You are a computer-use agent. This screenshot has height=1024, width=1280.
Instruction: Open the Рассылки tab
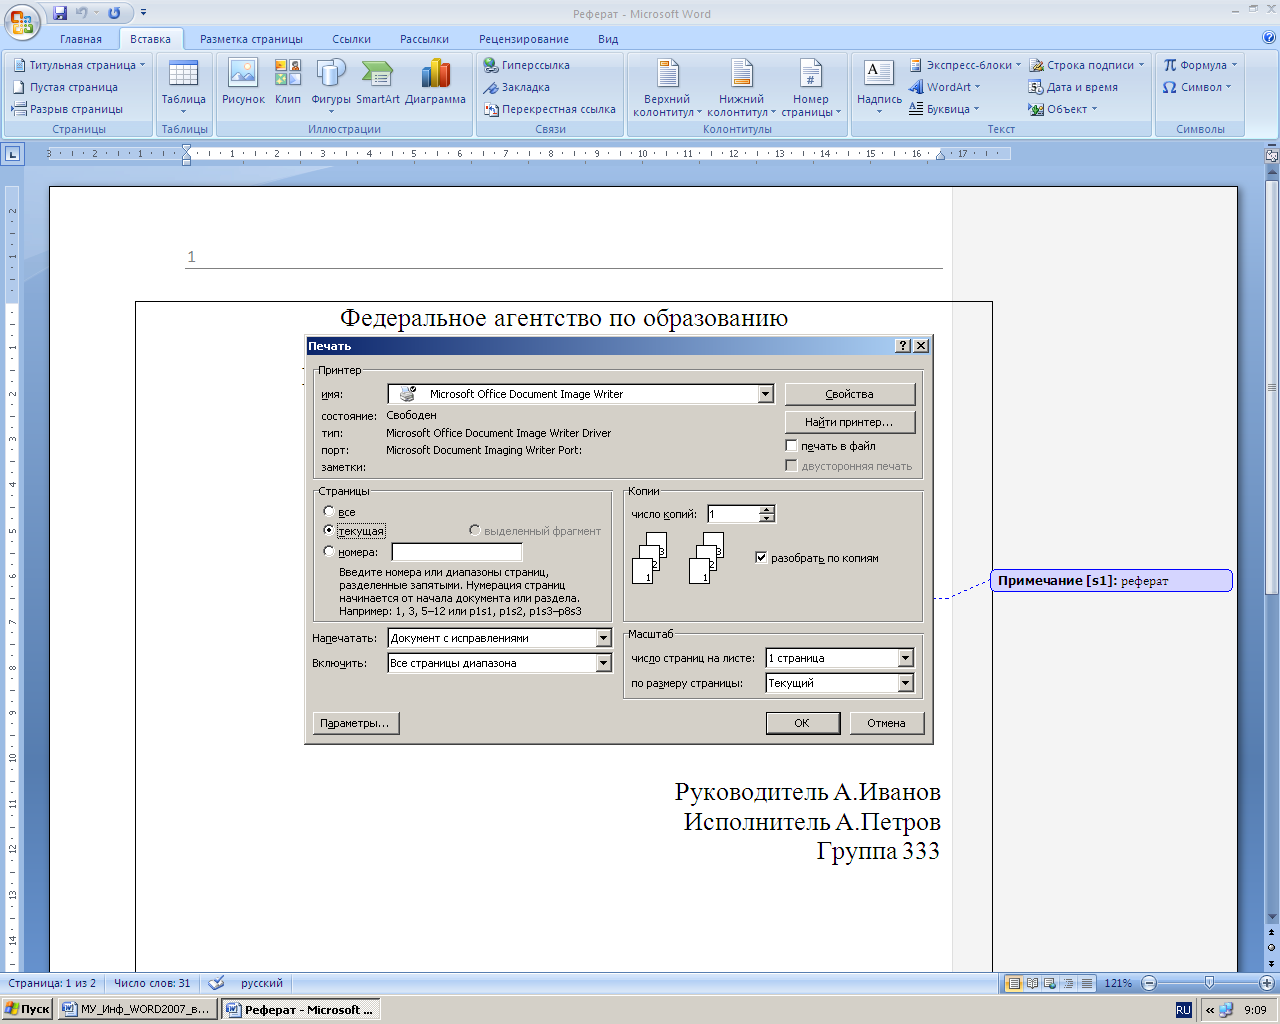[x=424, y=39]
